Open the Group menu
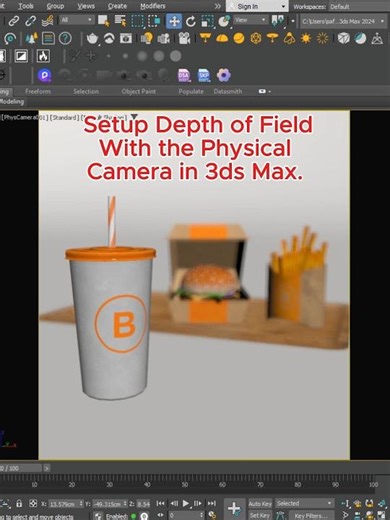The height and width of the screenshot is (520, 390). [55, 6]
